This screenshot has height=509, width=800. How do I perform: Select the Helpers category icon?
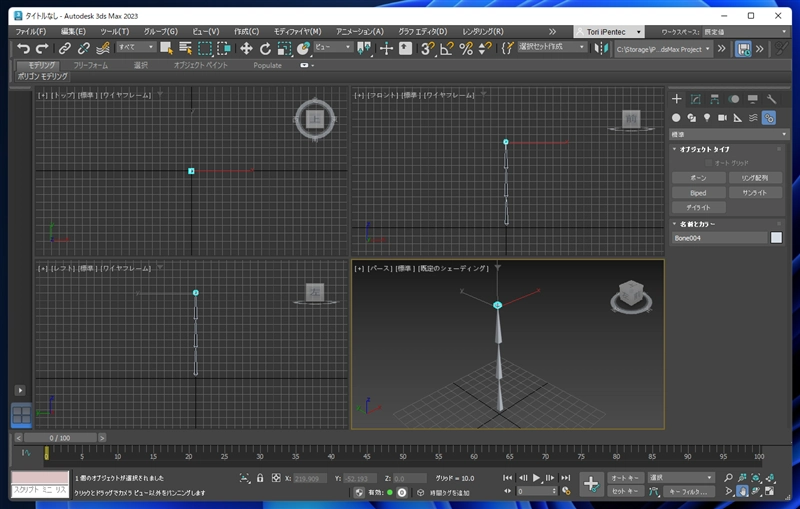click(738, 118)
